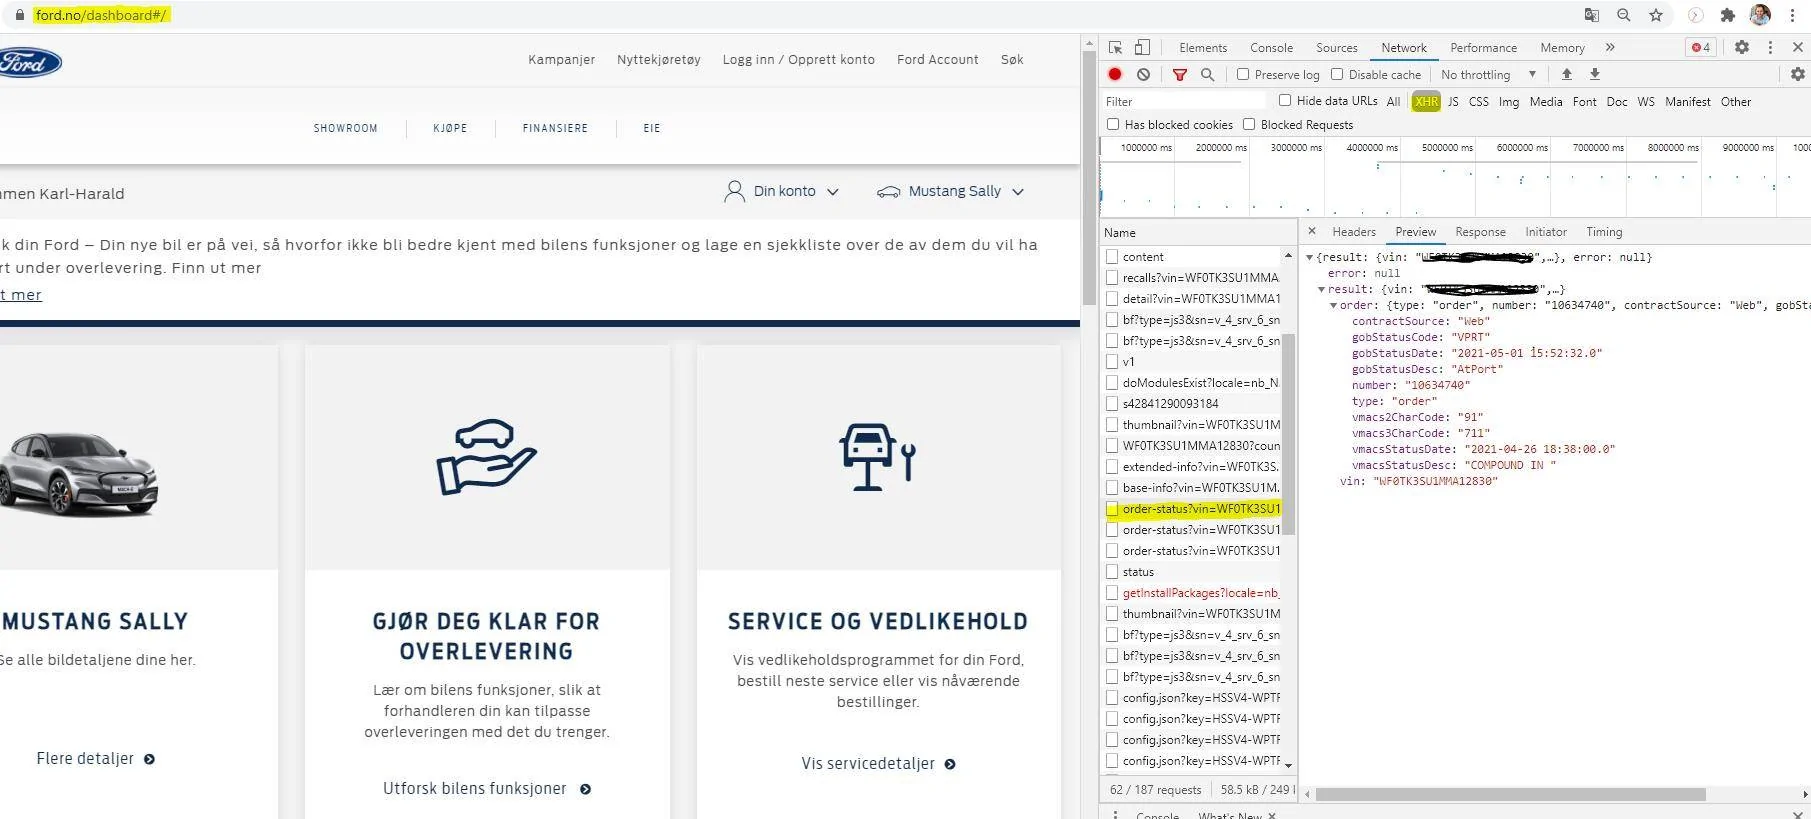This screenshot has height=819, width=1811.
Task: Stop recording the network log
Action: click(1115, 74)
